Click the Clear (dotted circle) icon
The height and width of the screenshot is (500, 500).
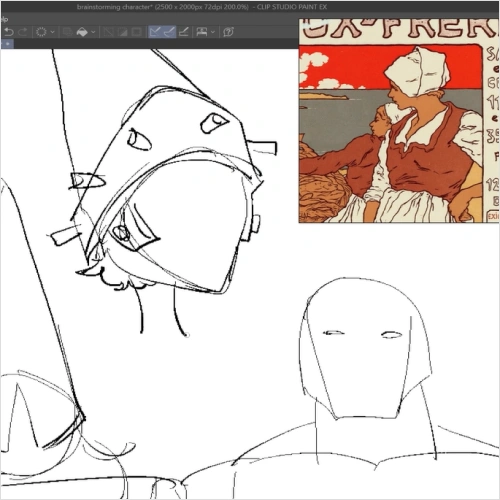coord(41,32)
